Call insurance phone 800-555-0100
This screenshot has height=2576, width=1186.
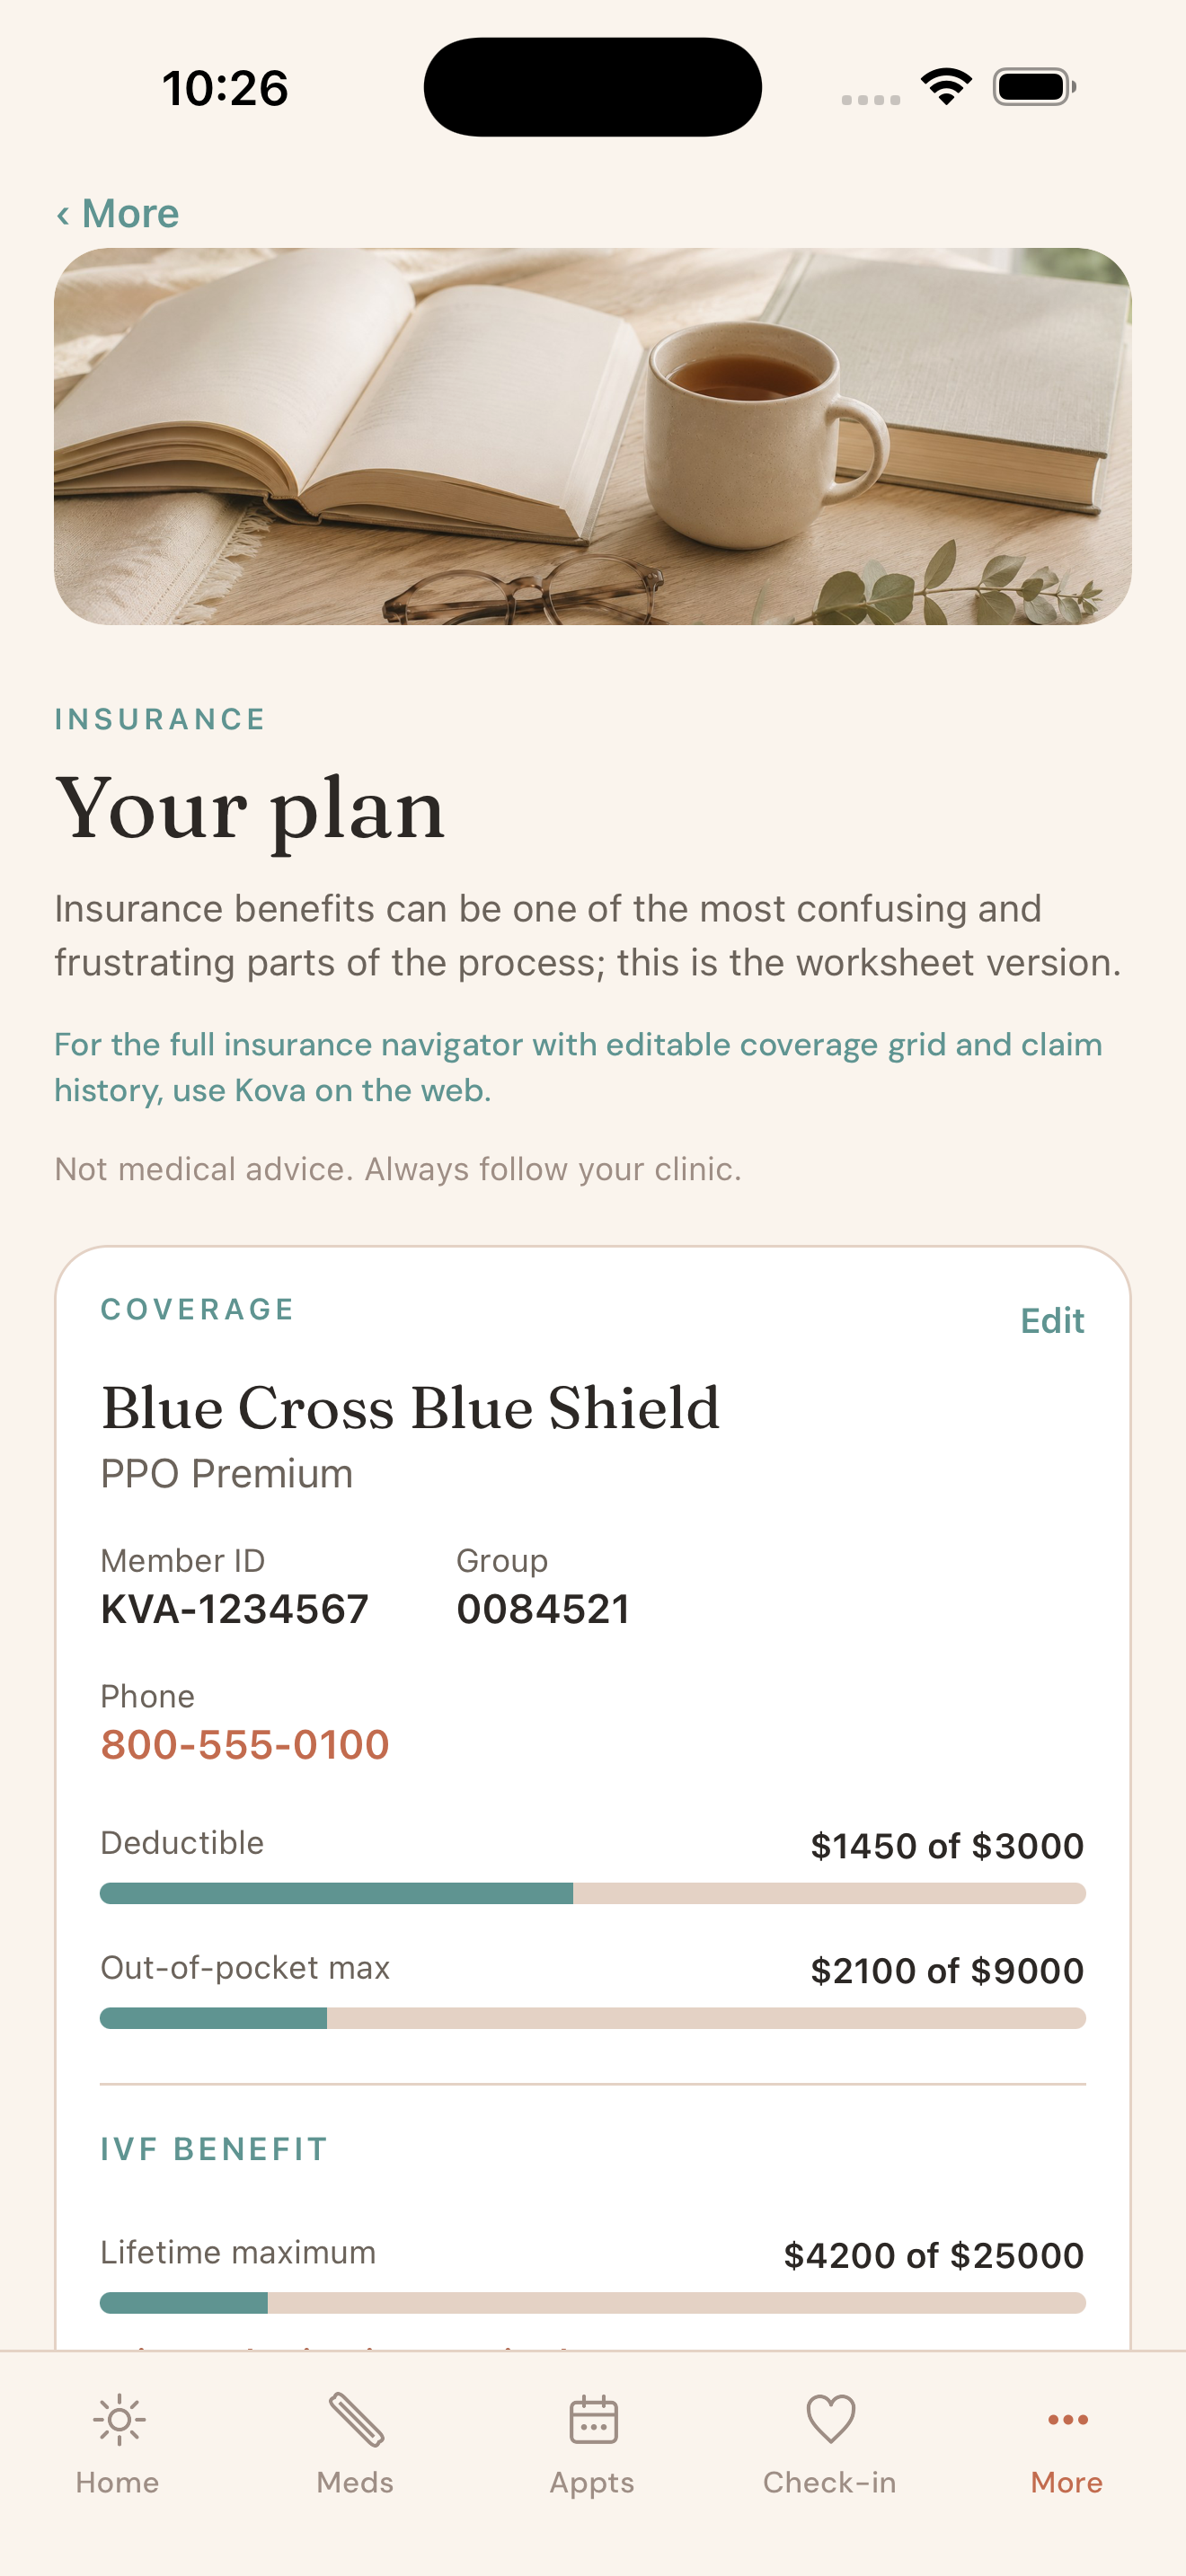(245, 1745)
